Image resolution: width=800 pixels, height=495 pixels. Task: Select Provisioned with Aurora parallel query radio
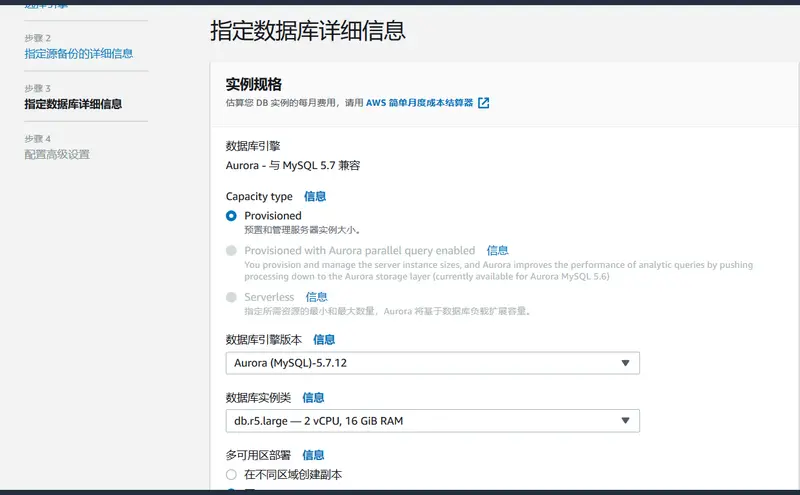(x=231, y=251)
